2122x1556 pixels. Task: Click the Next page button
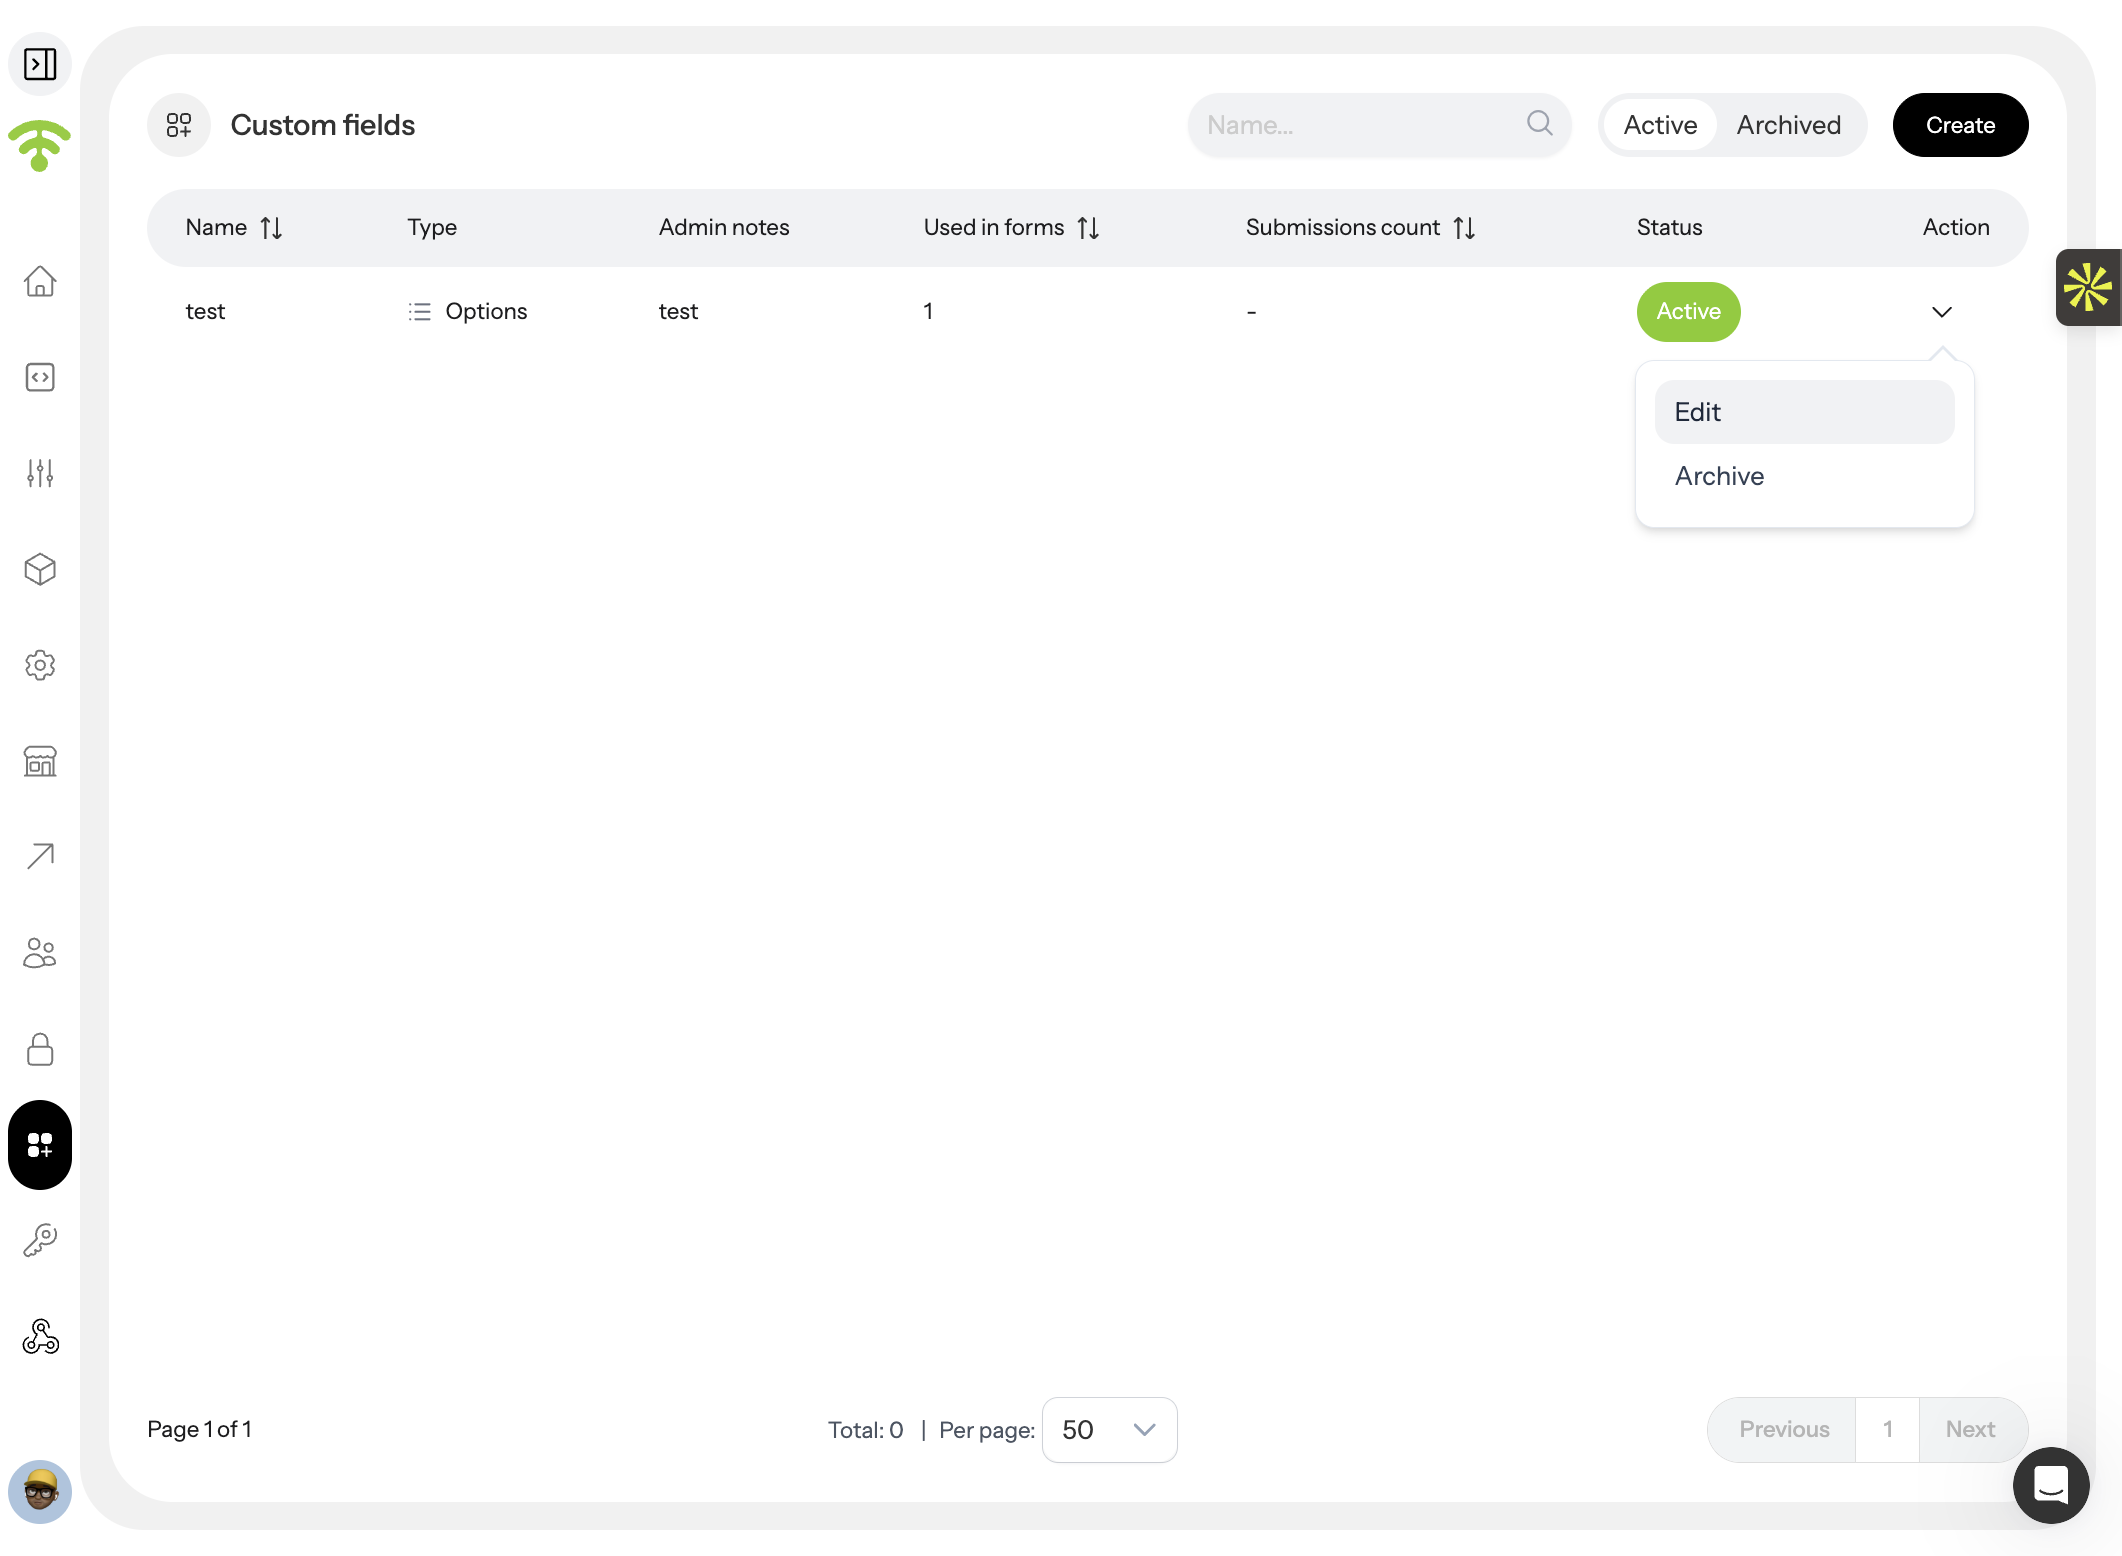(1972, 1429)
